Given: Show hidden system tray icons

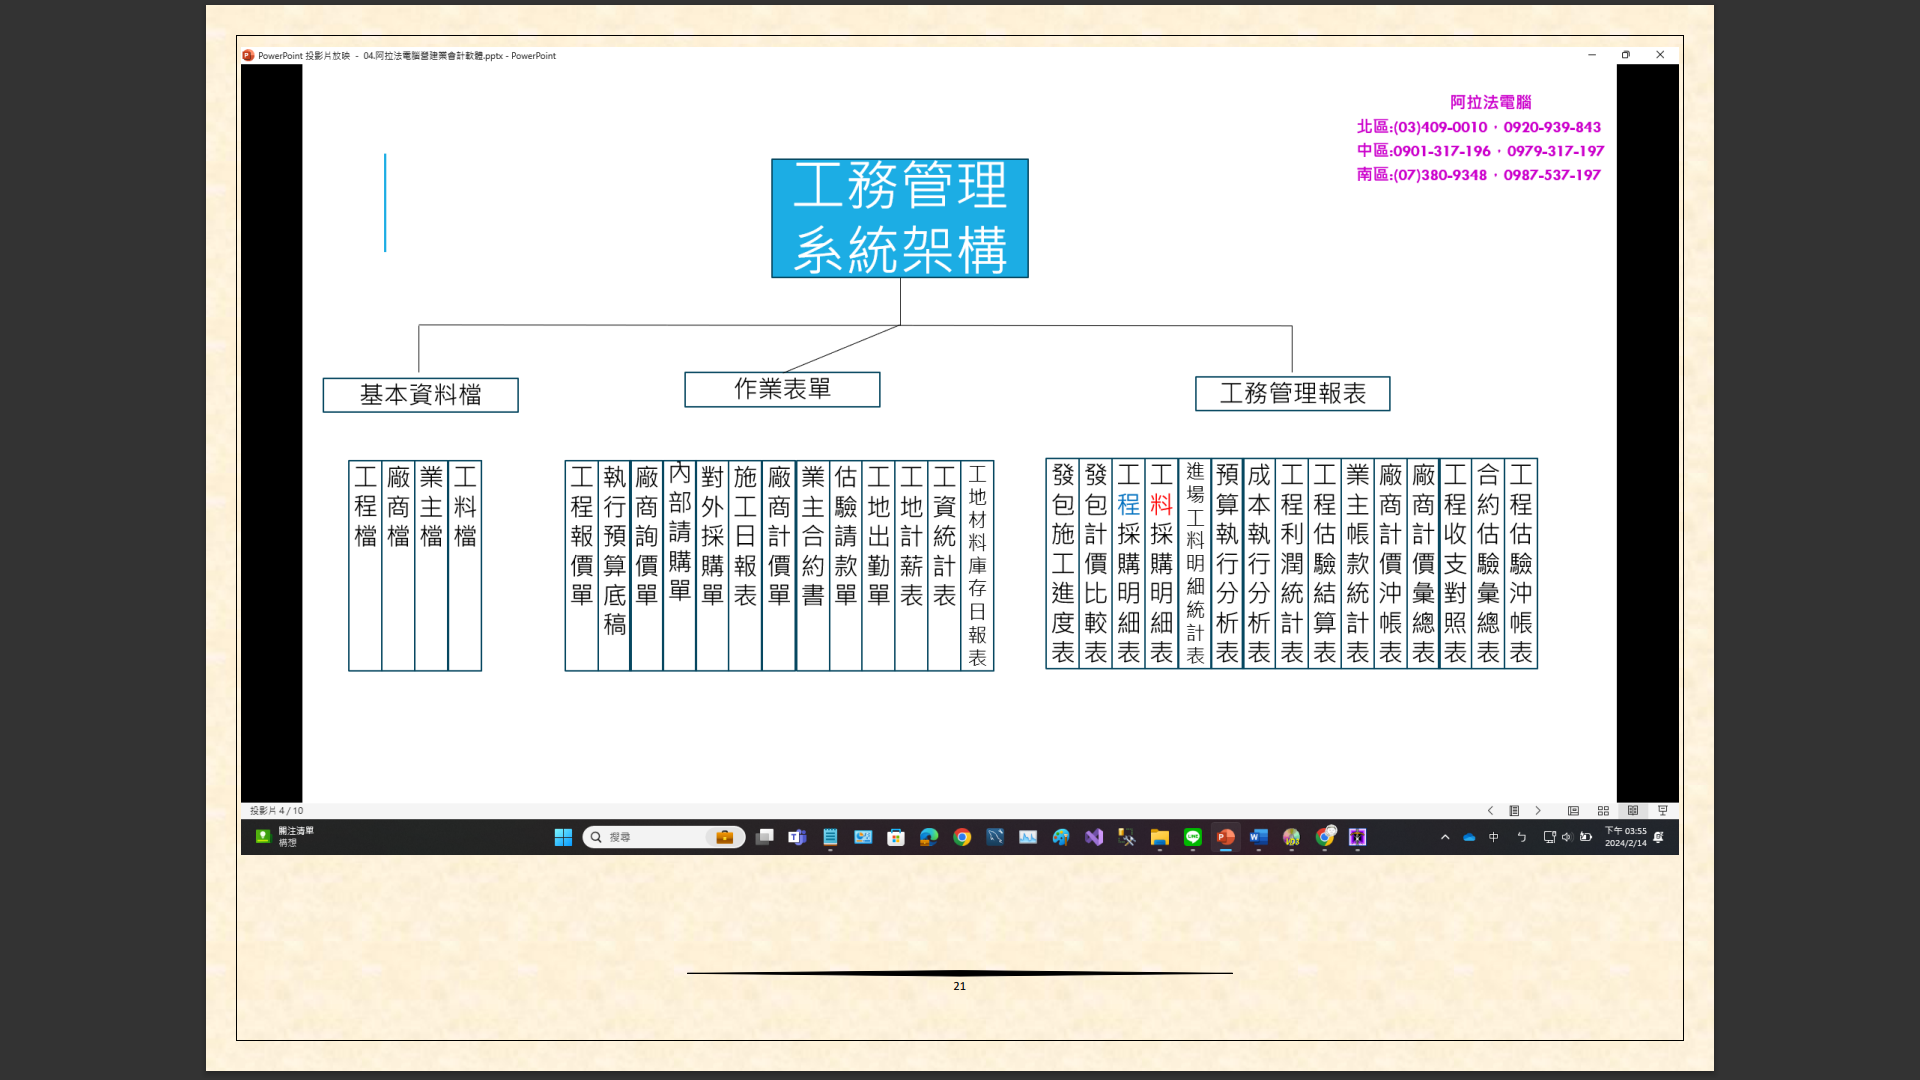Looking at the screenshot, I should point(1445,837).
